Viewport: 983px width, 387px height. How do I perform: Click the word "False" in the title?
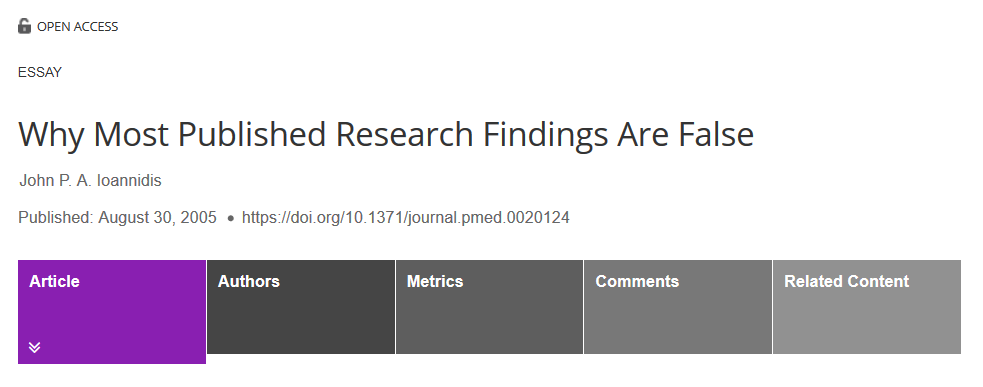[x=715, y=134]
